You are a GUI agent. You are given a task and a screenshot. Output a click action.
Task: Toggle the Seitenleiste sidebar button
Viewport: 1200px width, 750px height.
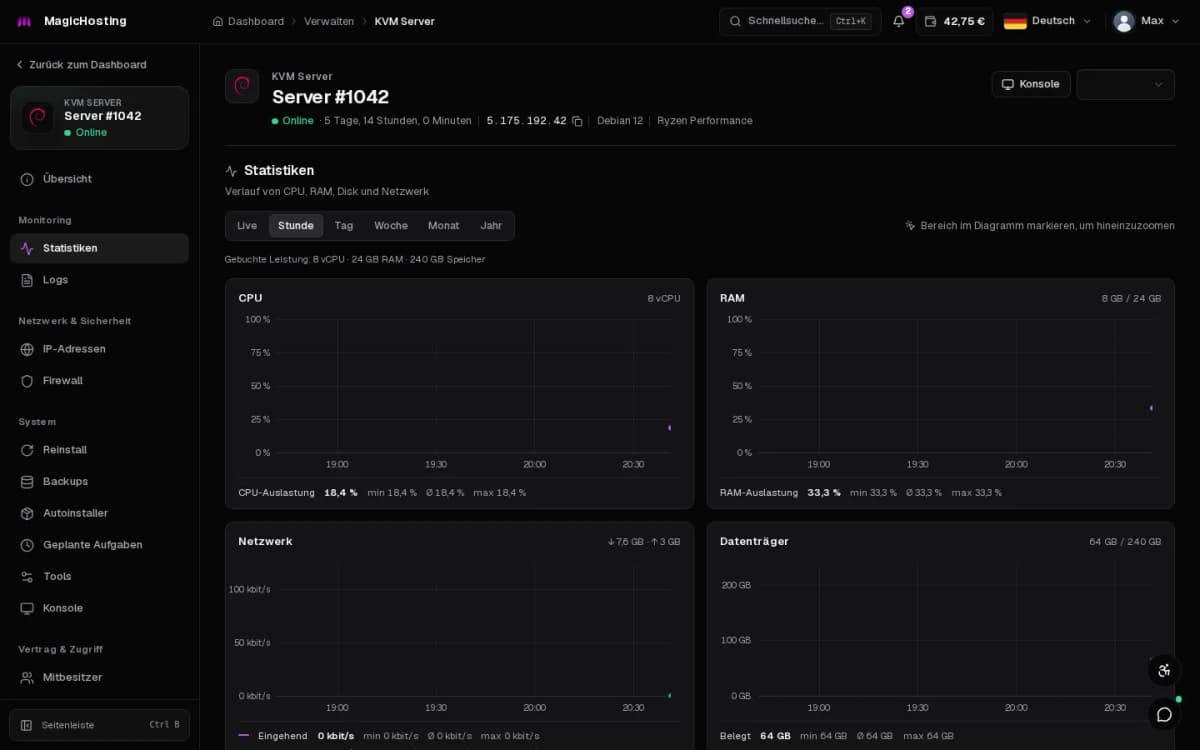(99, 725)
